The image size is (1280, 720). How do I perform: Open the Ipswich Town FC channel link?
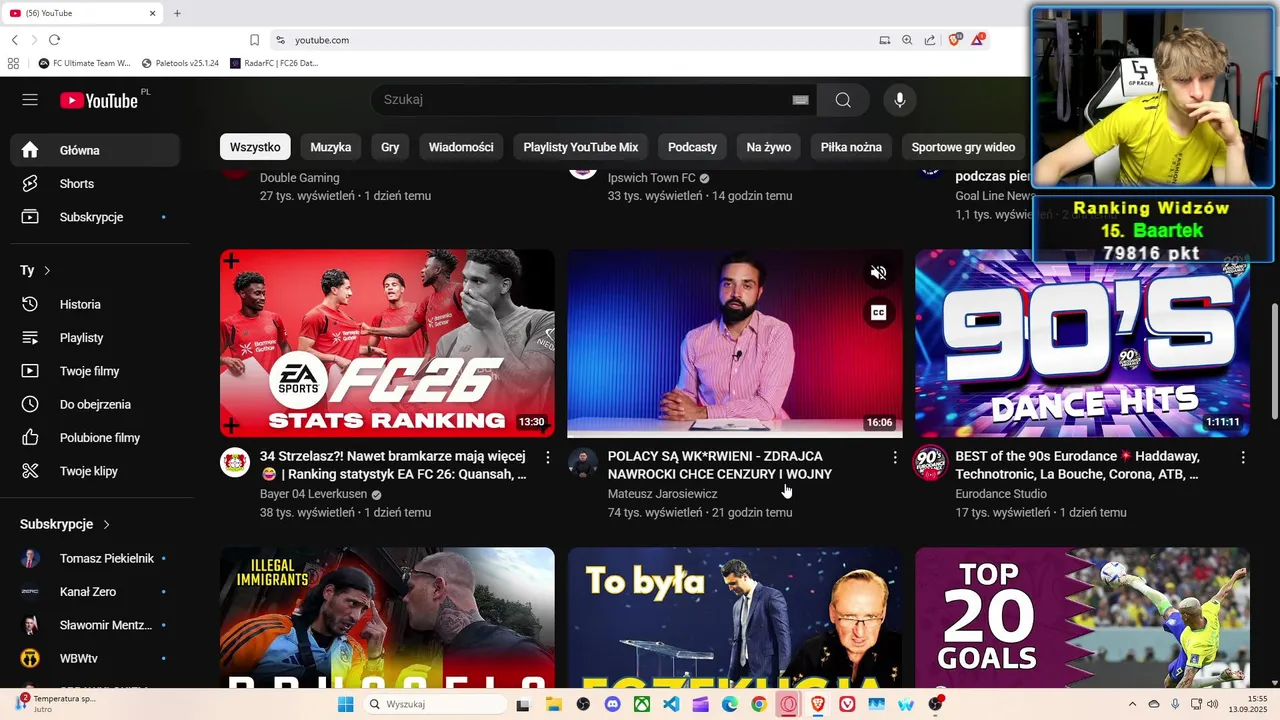[x=651, y=178]
